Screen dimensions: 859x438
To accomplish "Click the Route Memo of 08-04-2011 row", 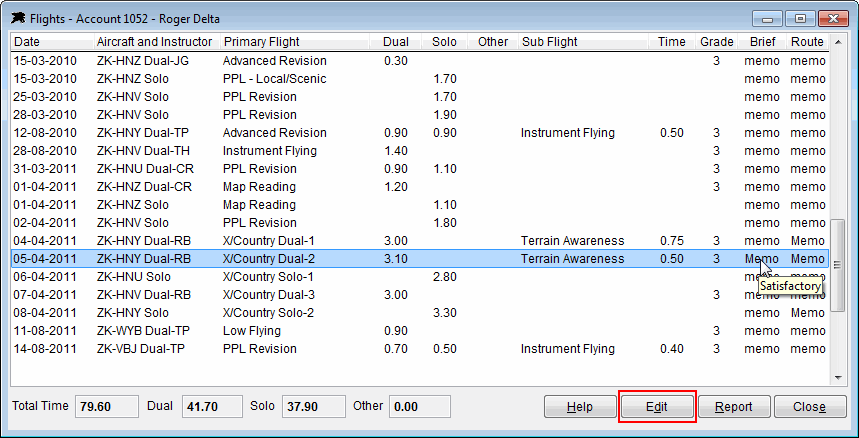I will pos(808,313).
